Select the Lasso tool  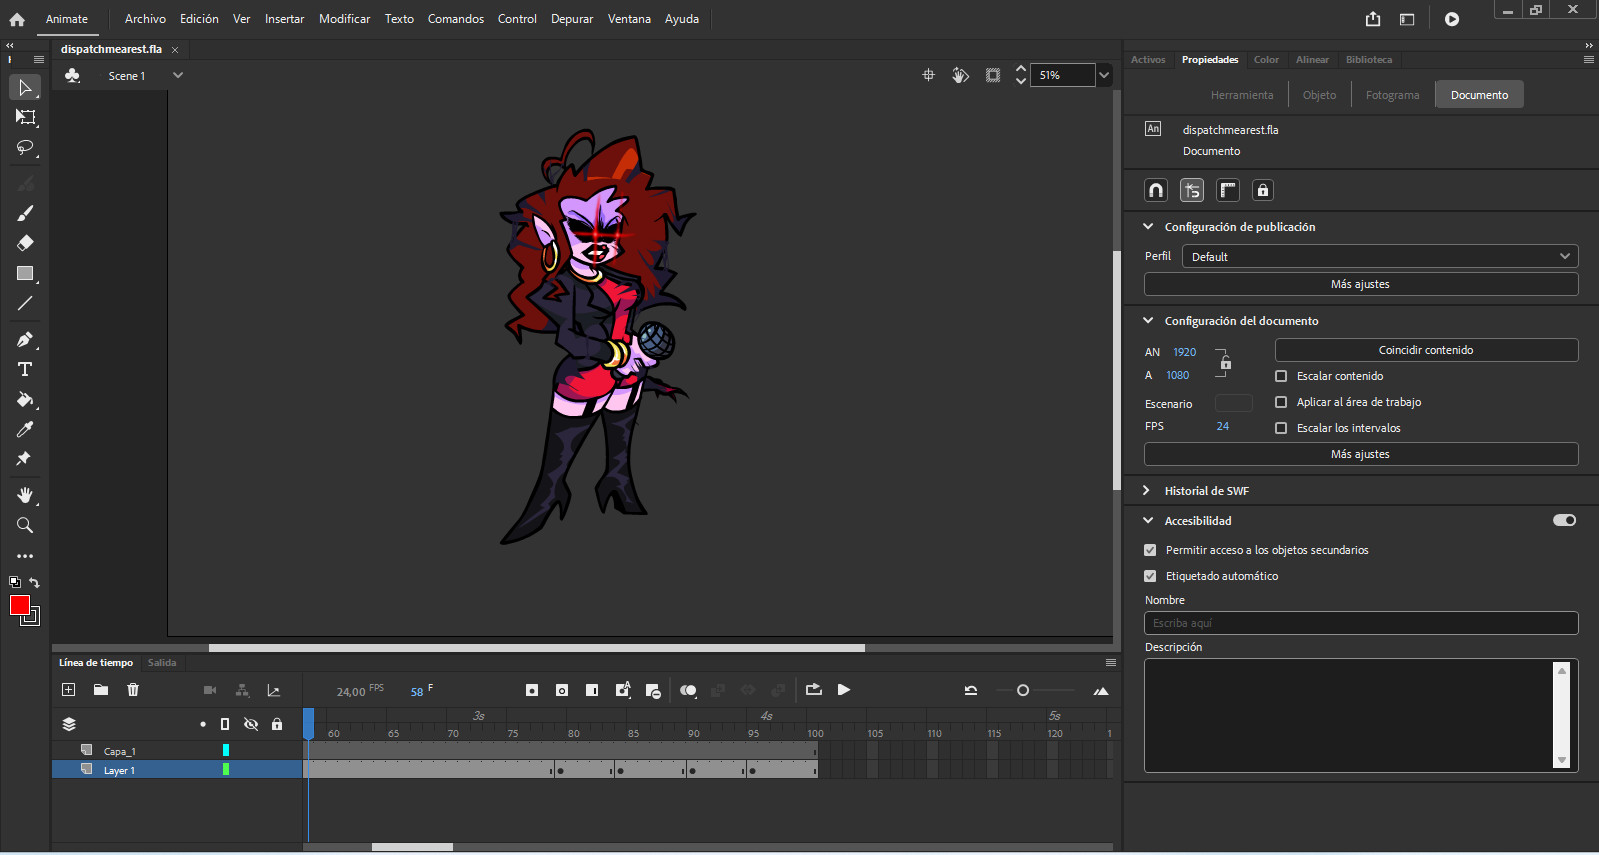(25, 148)
